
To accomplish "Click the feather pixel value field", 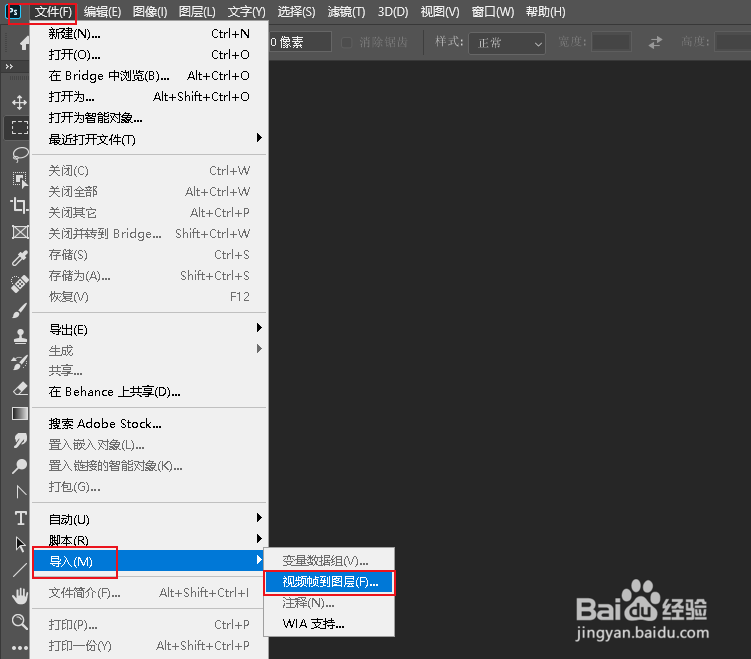I will 300,42.
